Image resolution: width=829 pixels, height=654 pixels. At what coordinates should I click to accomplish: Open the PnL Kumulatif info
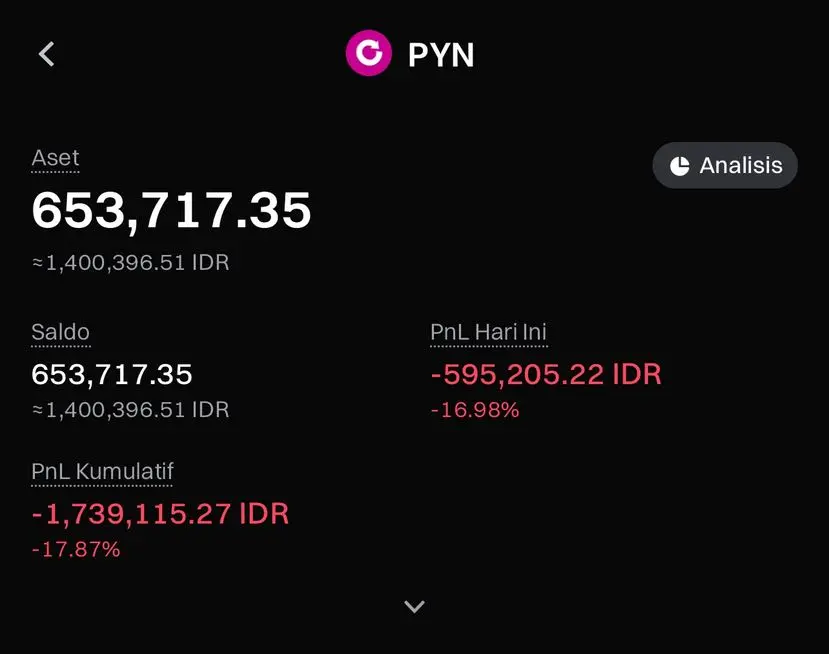[x=103, y=471]
